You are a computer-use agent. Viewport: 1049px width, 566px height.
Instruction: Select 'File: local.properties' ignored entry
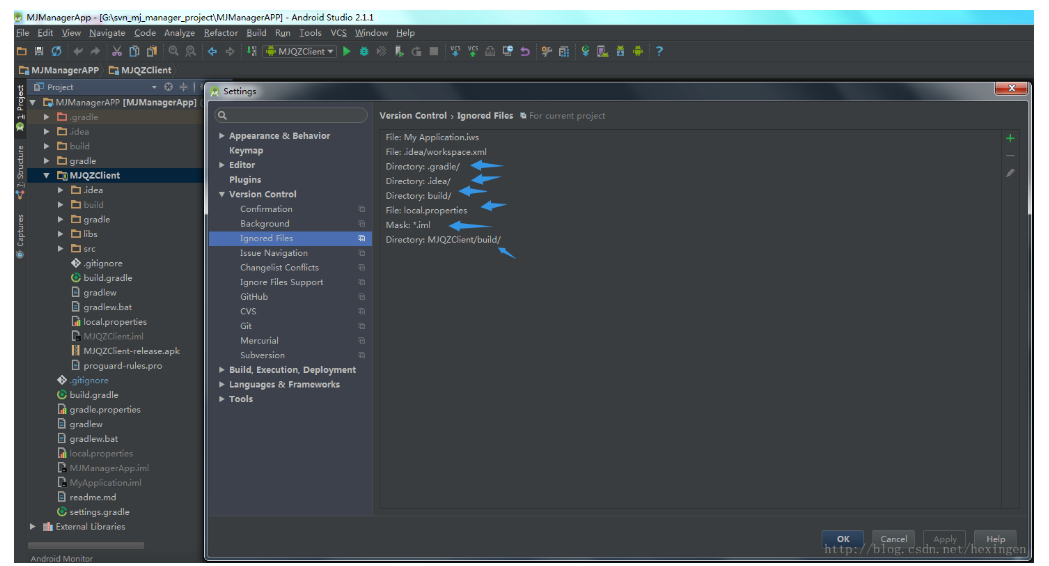(x=426, y=210)
